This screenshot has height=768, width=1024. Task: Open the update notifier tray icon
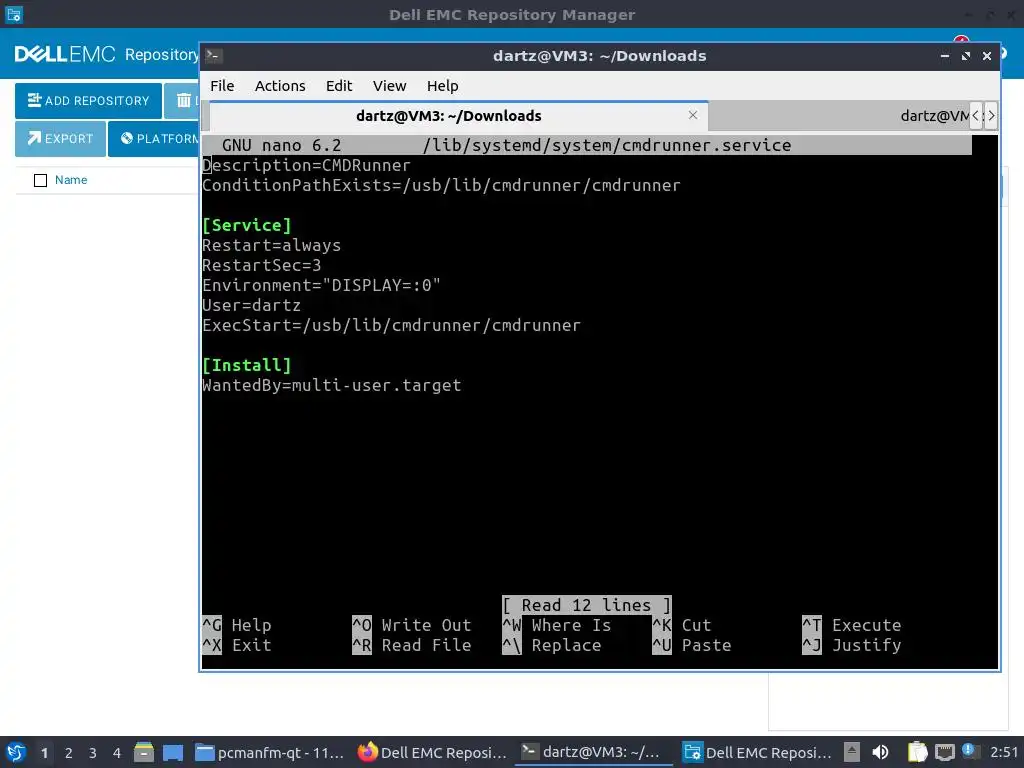(x=970, y=751)
